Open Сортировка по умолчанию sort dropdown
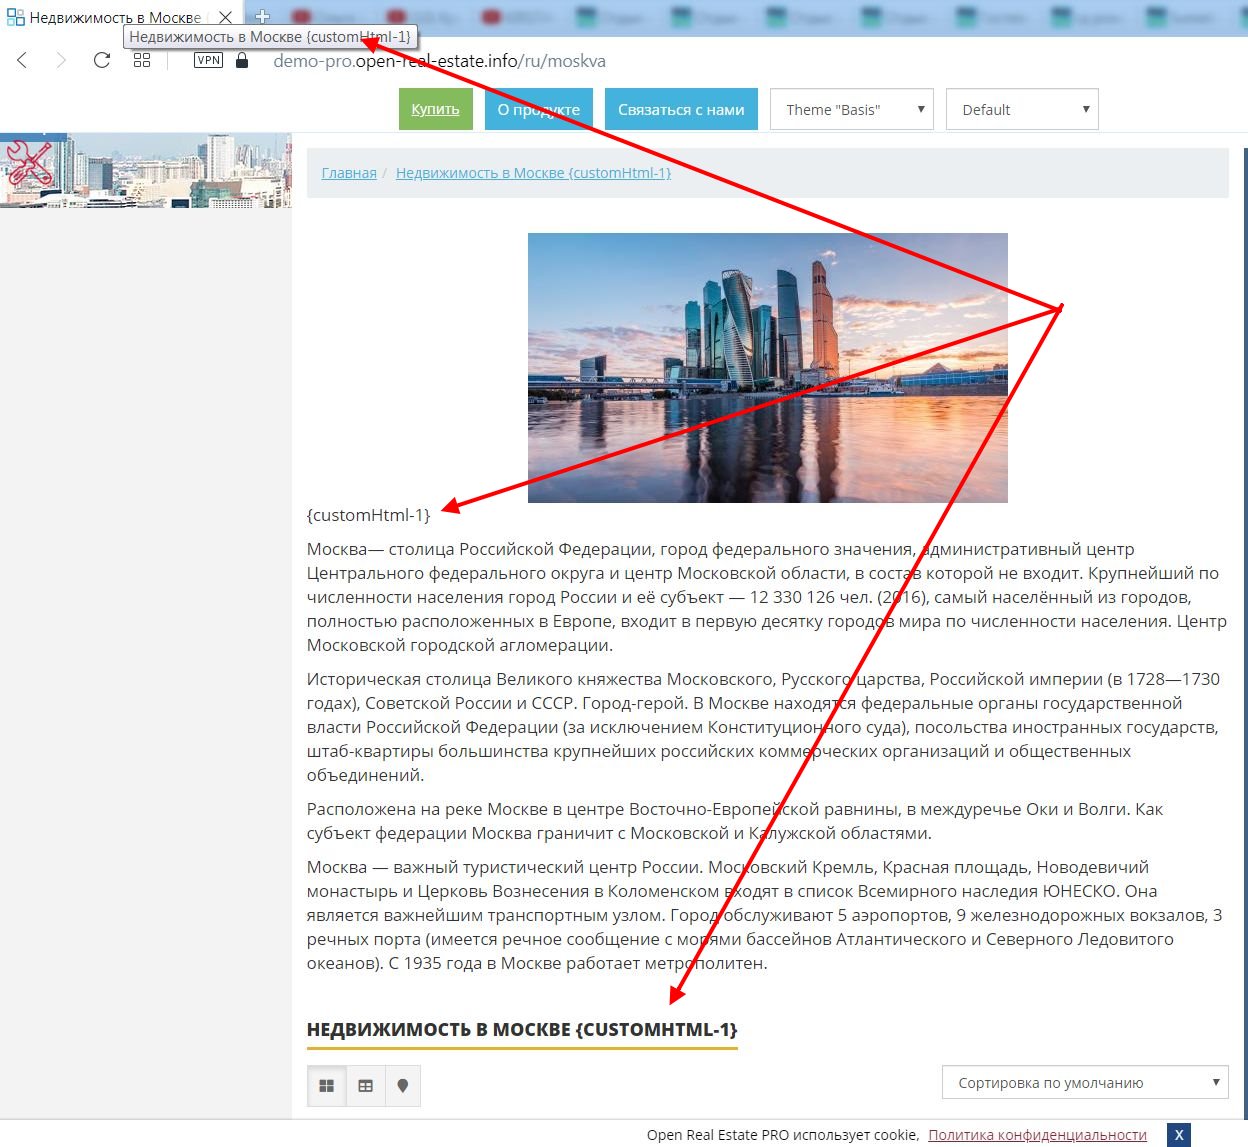Viewport: 1248px width, 1147px height. click(1085, 1083)
